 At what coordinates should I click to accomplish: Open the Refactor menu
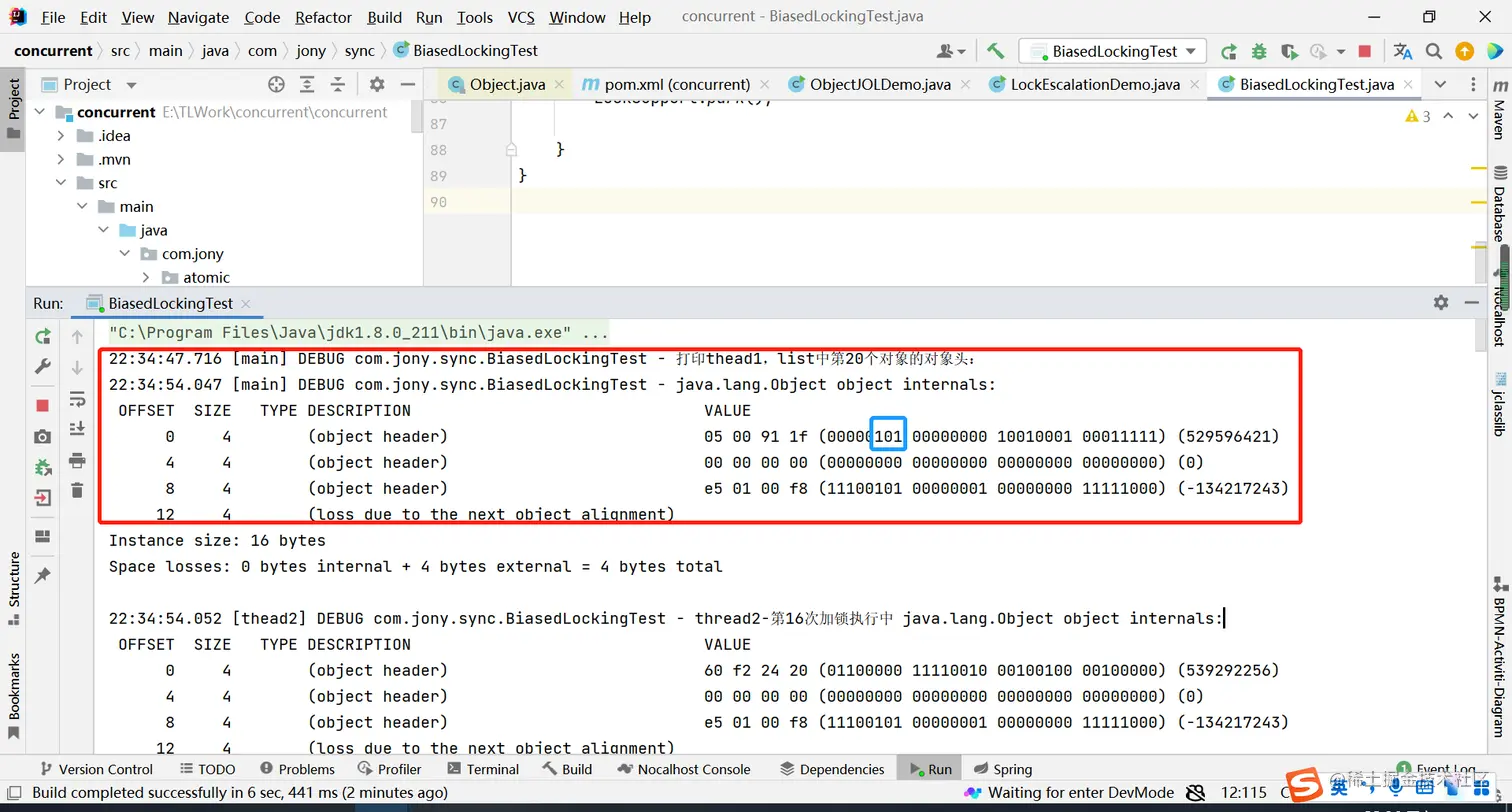323,17
